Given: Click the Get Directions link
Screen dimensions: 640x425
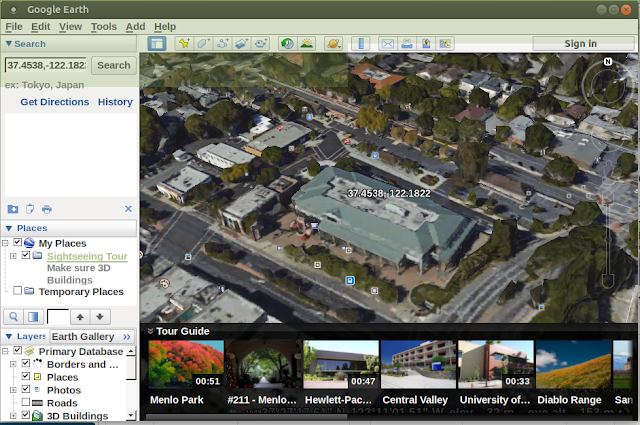Looking at the screenshot, I should tap(55, 102).
